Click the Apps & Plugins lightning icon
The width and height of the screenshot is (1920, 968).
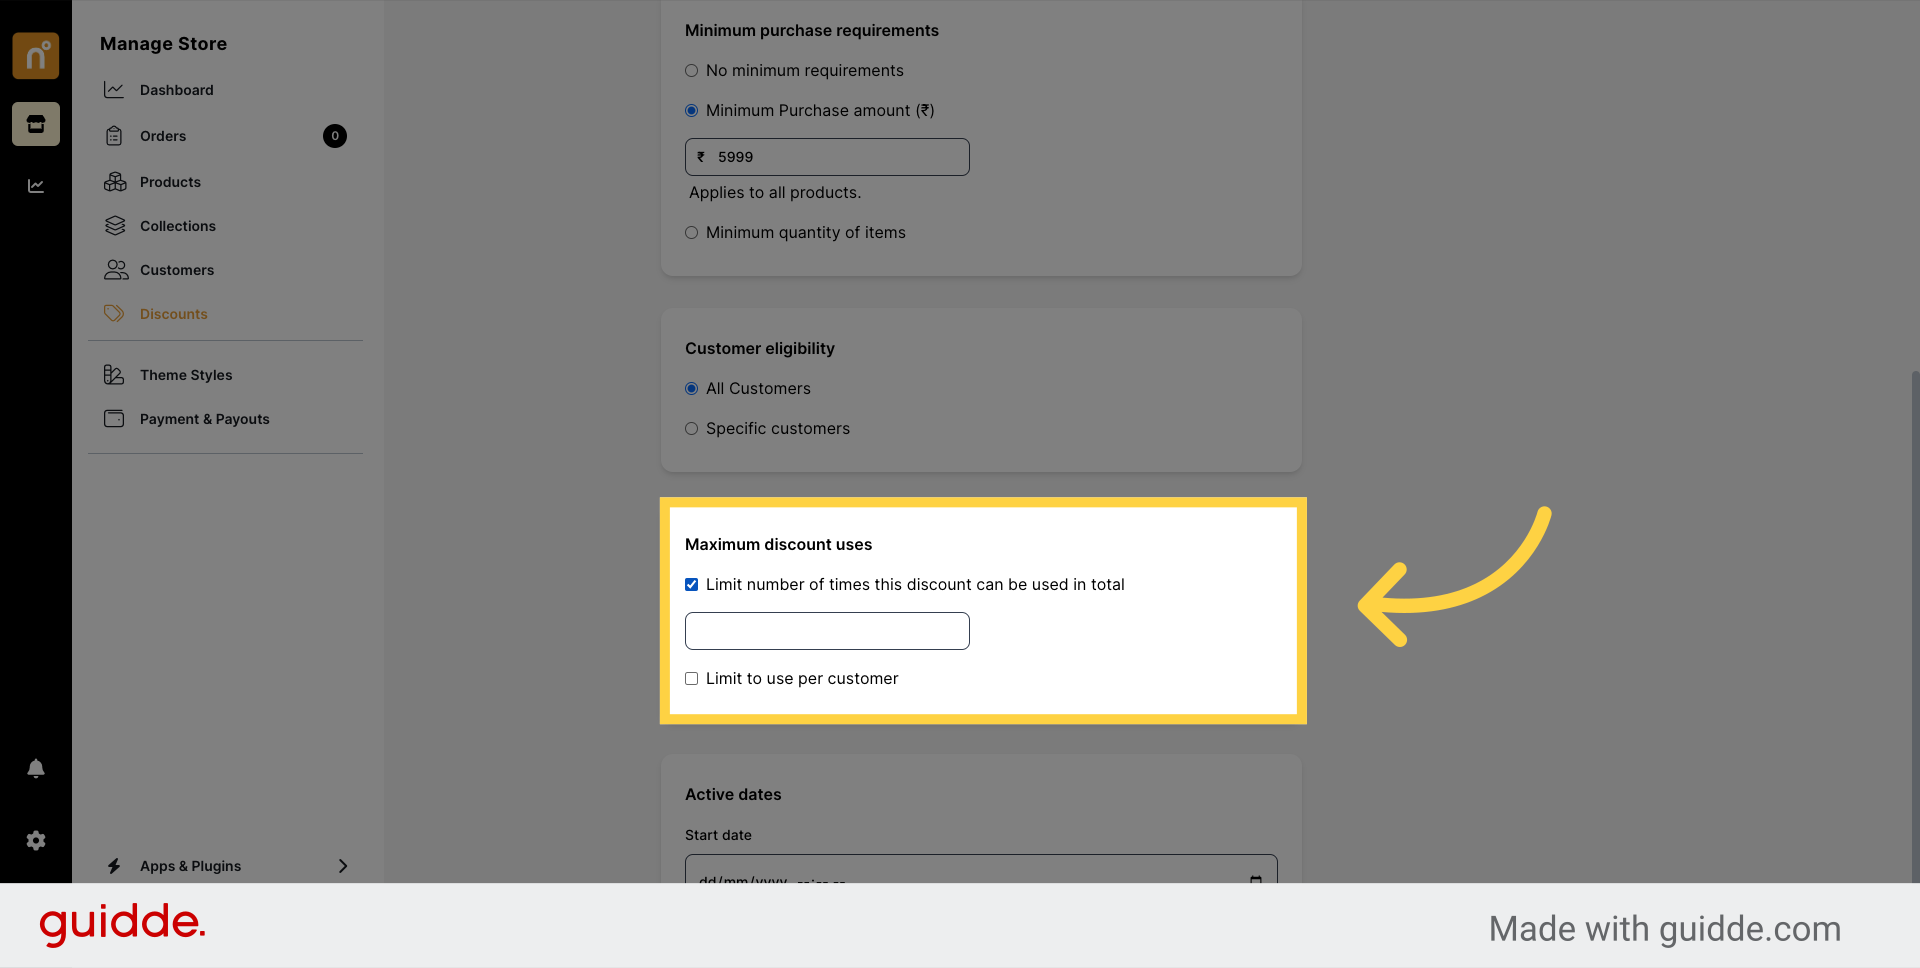(x=114, y=866)
